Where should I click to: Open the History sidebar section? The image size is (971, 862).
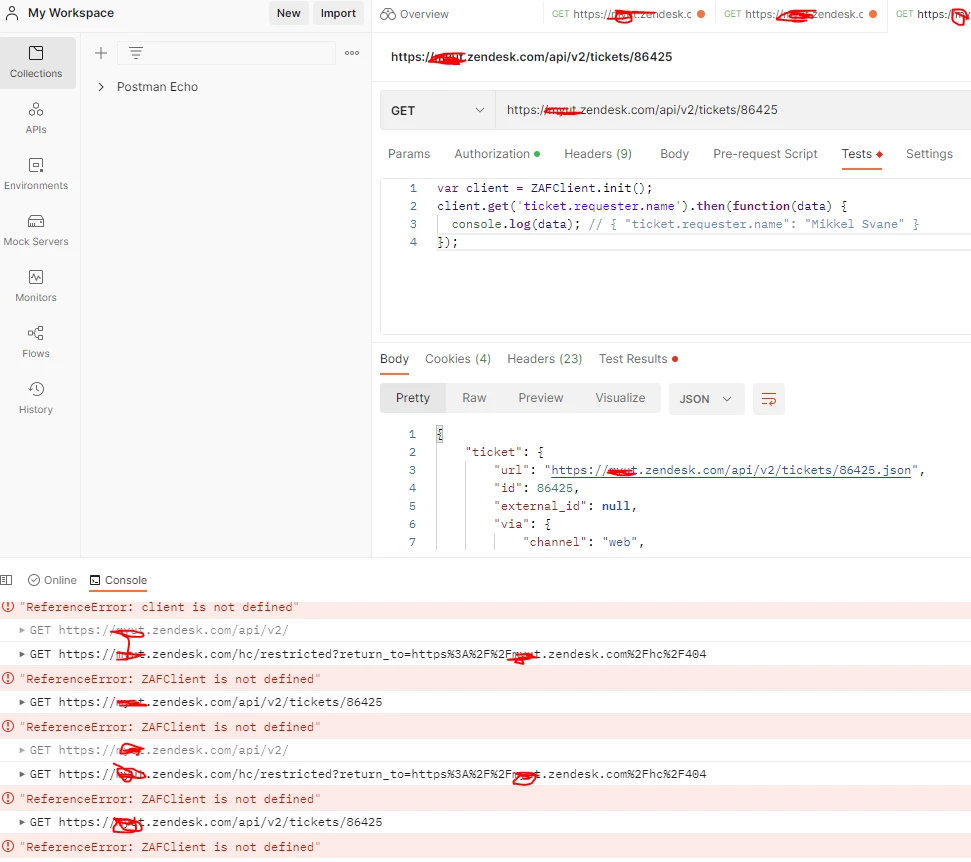(x=36, y=398)
